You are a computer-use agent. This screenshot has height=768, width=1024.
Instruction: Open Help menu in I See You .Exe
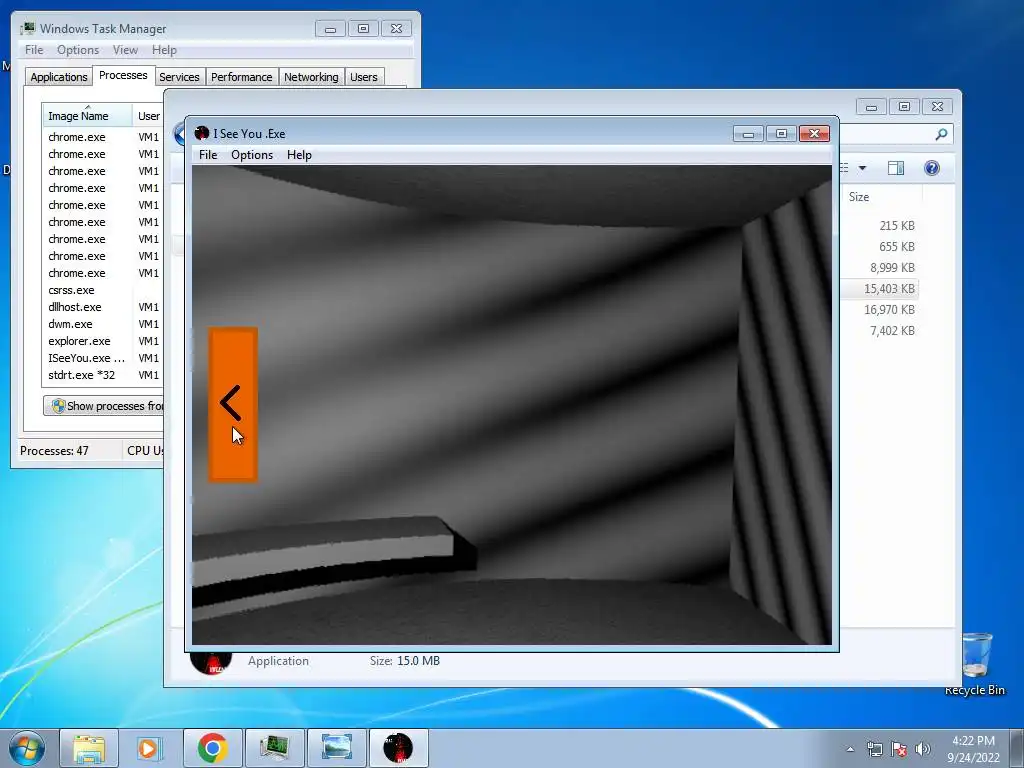[x=299, y=155]
